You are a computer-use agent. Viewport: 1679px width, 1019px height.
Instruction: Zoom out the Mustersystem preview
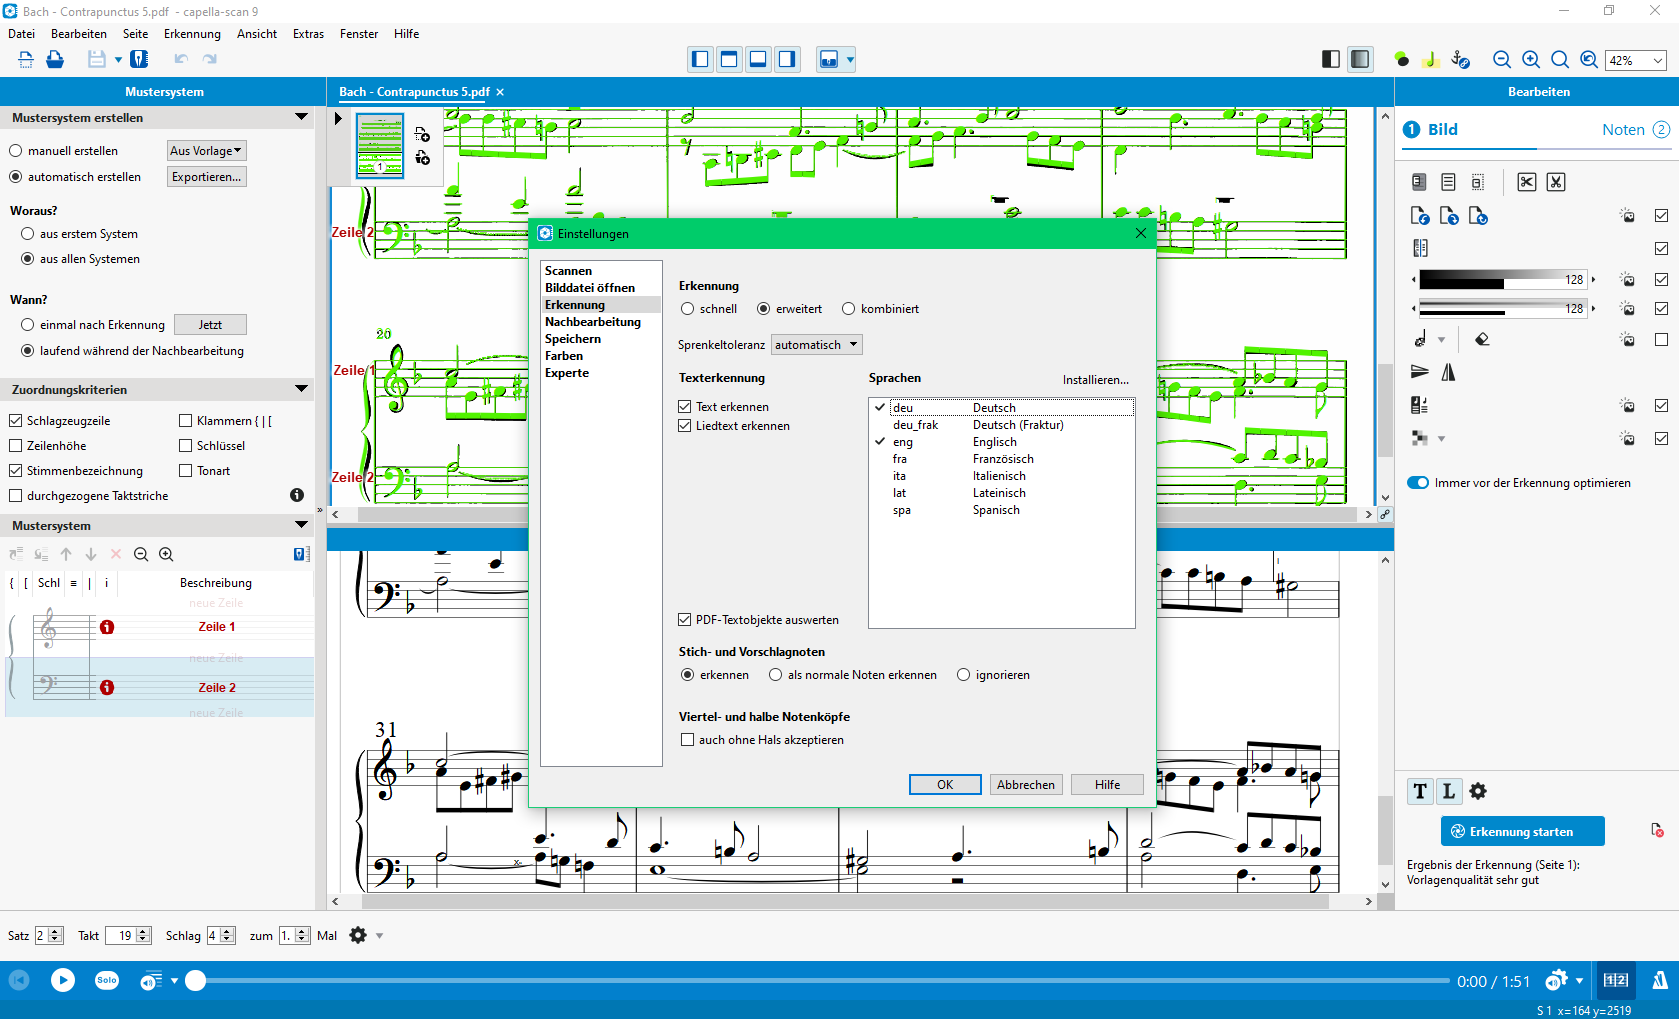tap(141, 555)
